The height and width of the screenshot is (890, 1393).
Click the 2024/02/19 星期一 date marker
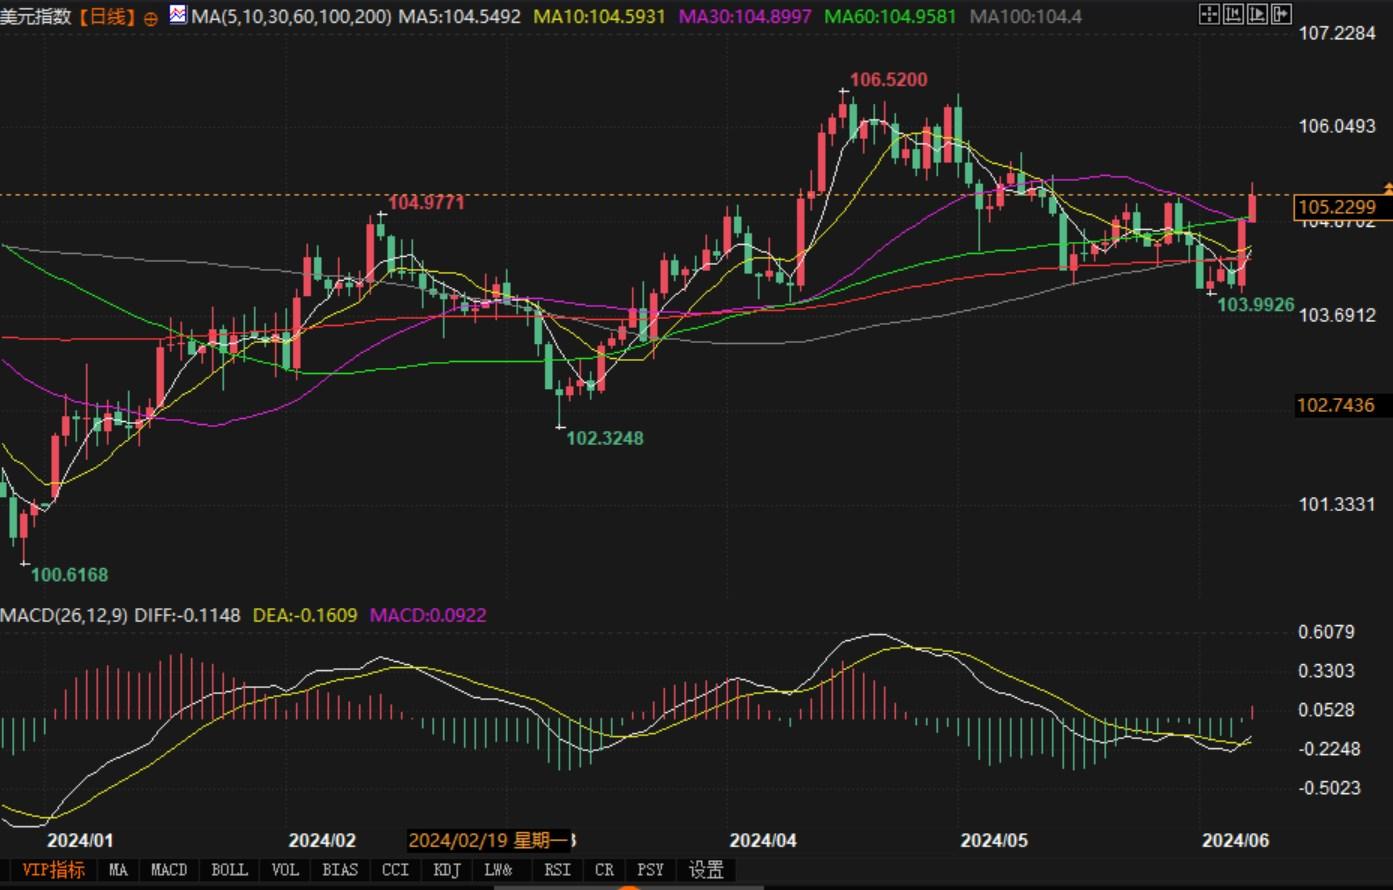[x=489, y=840]
